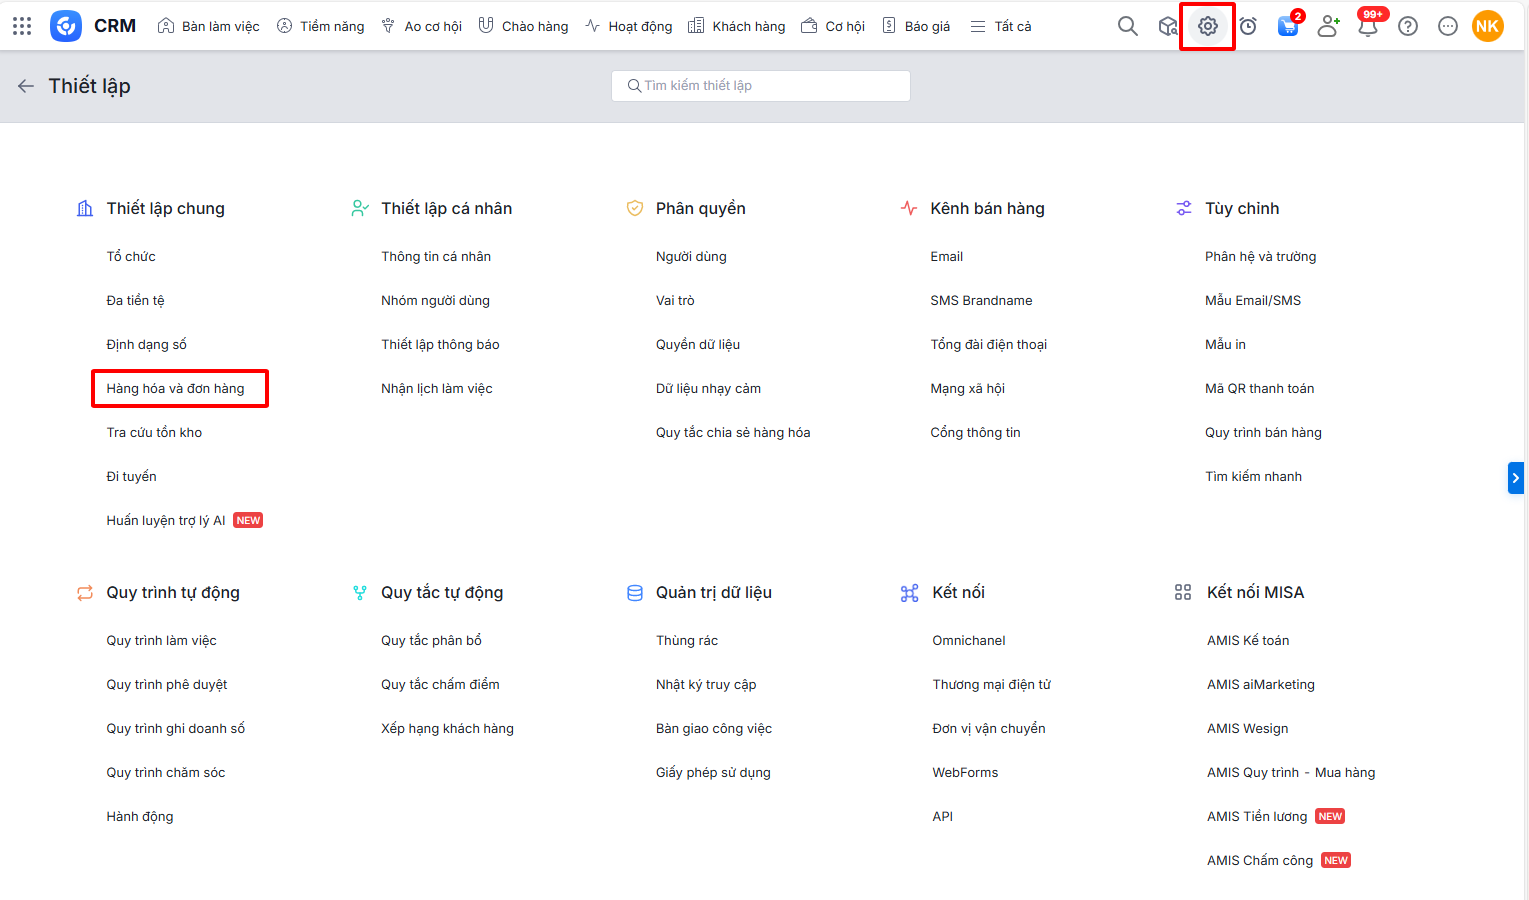This screenshot has height=900, width=1529.
Task: Open AMIS Kế toán connection
Action: tap(1247, 640)
